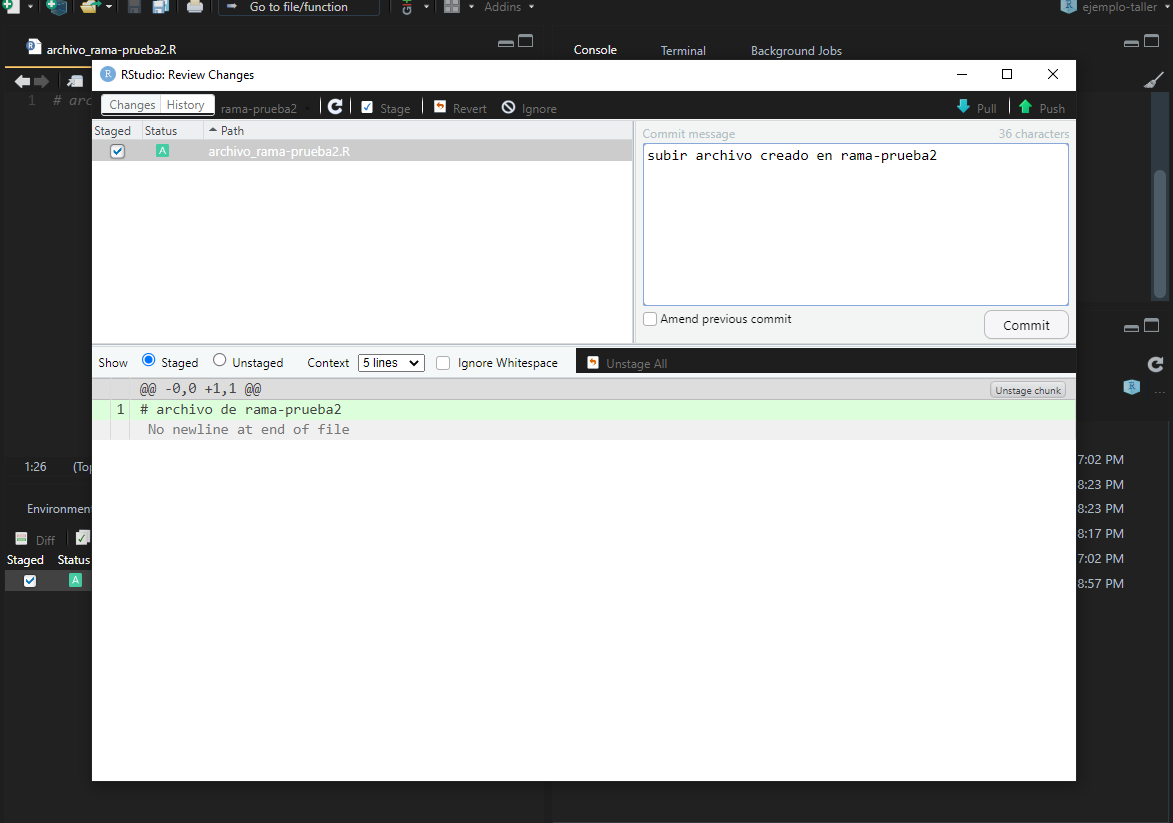Click the Staged column header in dialog

[x=112, y=130]
